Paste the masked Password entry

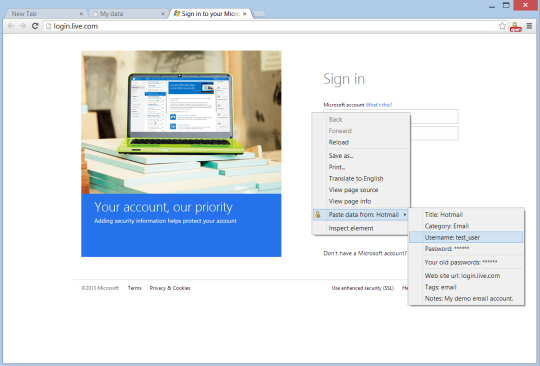pyautogui.click(x=466, y=249)
